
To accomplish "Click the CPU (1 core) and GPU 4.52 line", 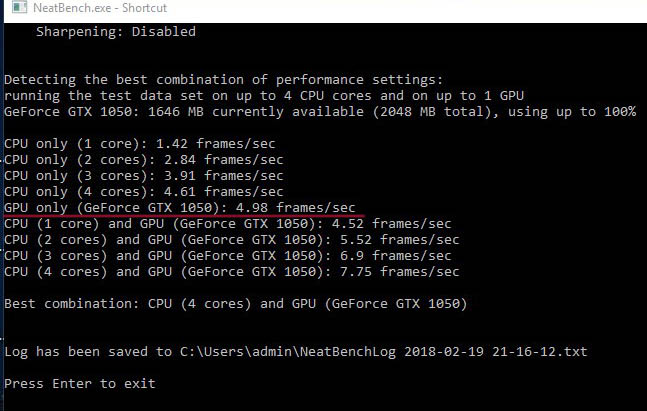I will click(x=227, y=224).
